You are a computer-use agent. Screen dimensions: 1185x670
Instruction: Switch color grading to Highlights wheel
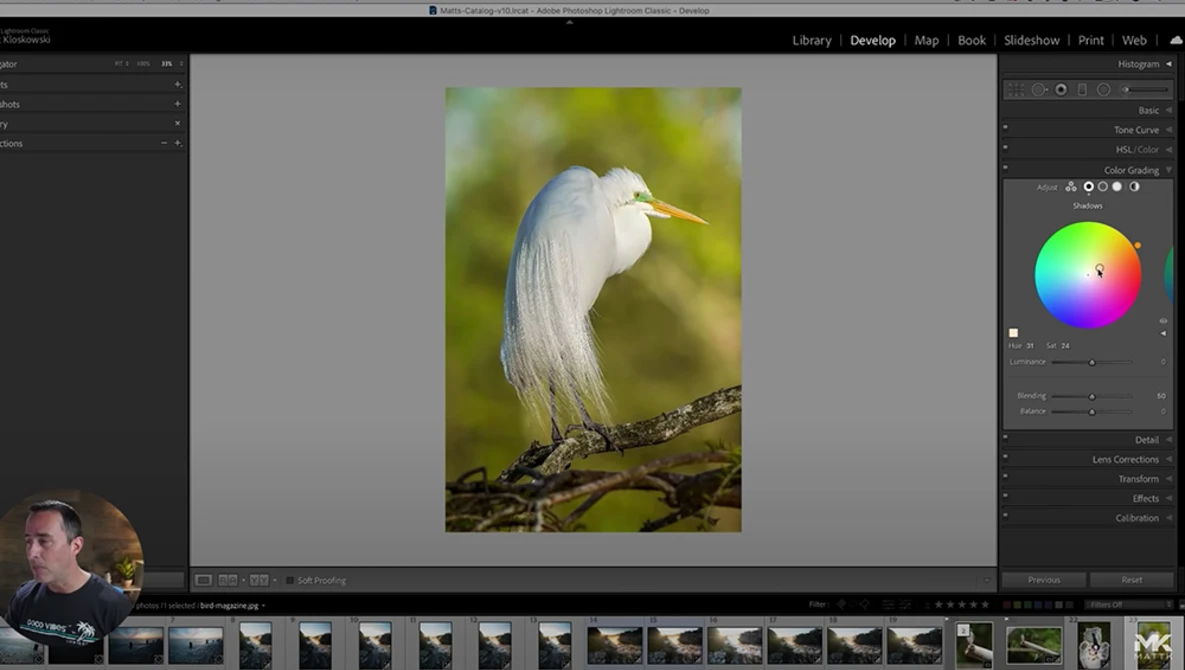pyautogui.click(x=1117, y=187)
